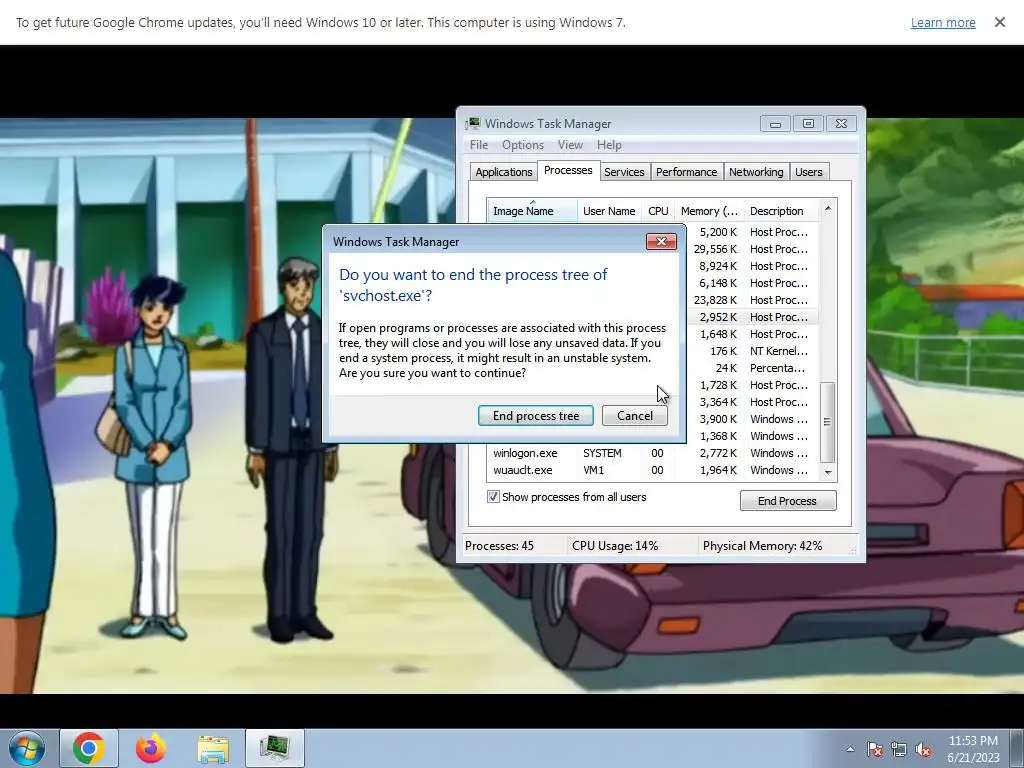
Task: Click the muted volume tray icon
Action: pyautogui.click(x=923, y=749)
